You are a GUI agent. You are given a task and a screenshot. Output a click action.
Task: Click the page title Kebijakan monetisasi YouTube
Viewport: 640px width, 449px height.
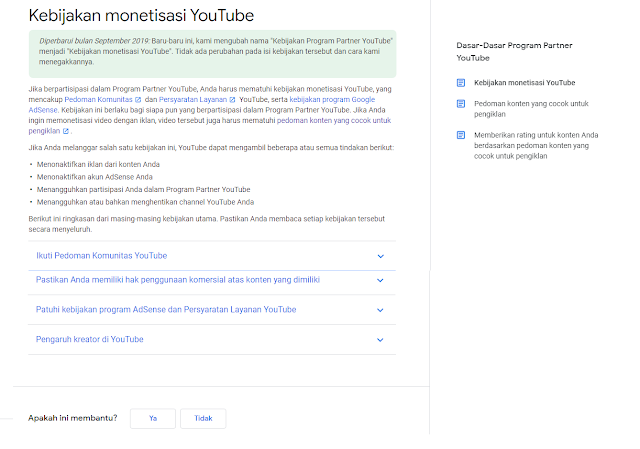(x=141, y=16)
